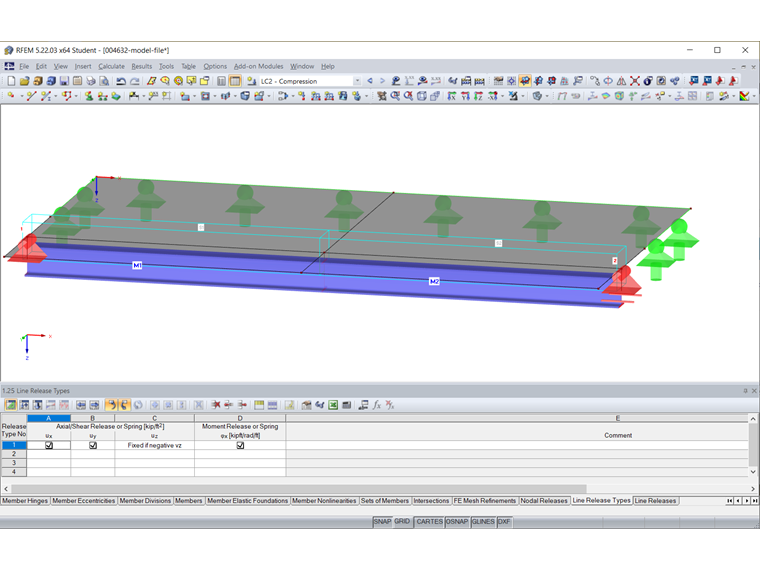The width and height of the screenshot is (760, 570).
Task: Toggle DXF in the status bar
Action: [504, 522]
